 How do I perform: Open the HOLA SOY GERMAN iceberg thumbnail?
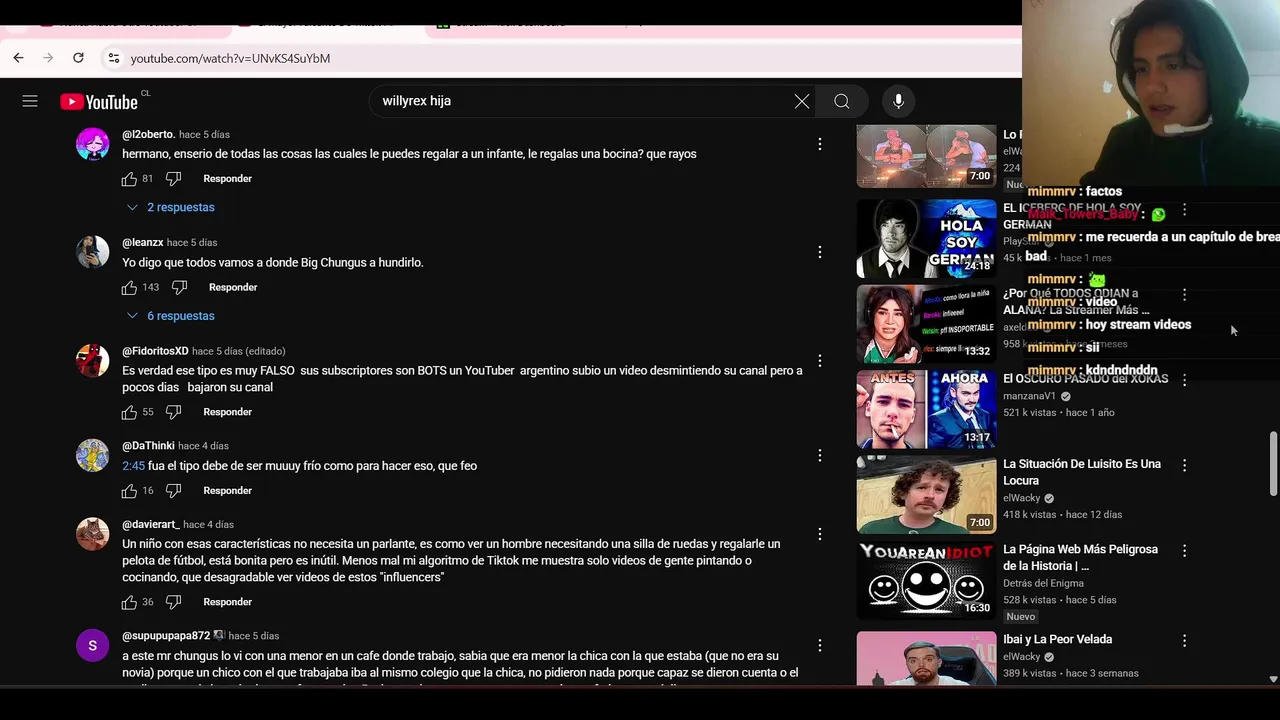tap(926, 238)
